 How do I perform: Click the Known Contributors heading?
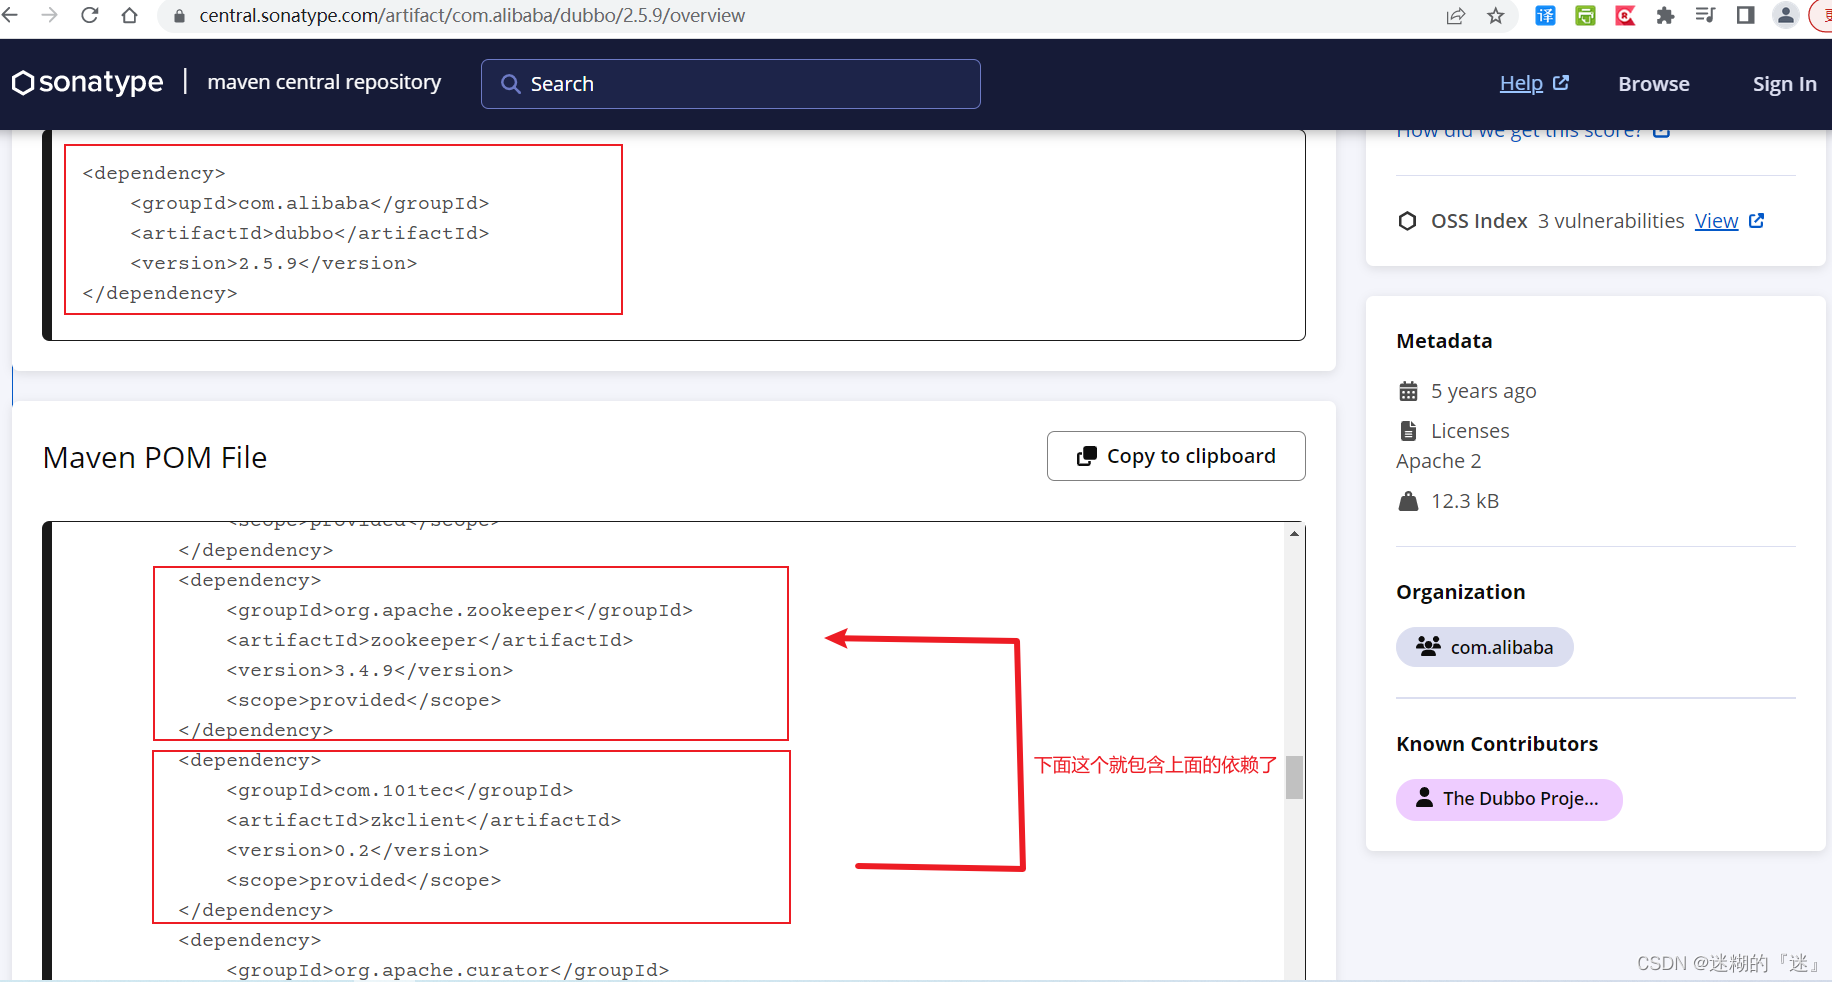[x=1497, y=744]
